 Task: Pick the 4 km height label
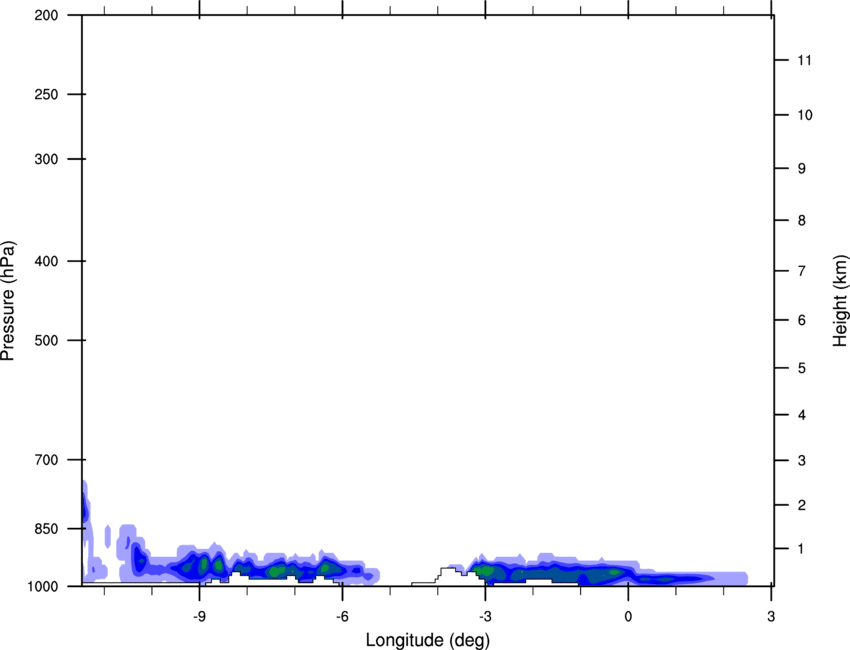click(x=802, y=415)
